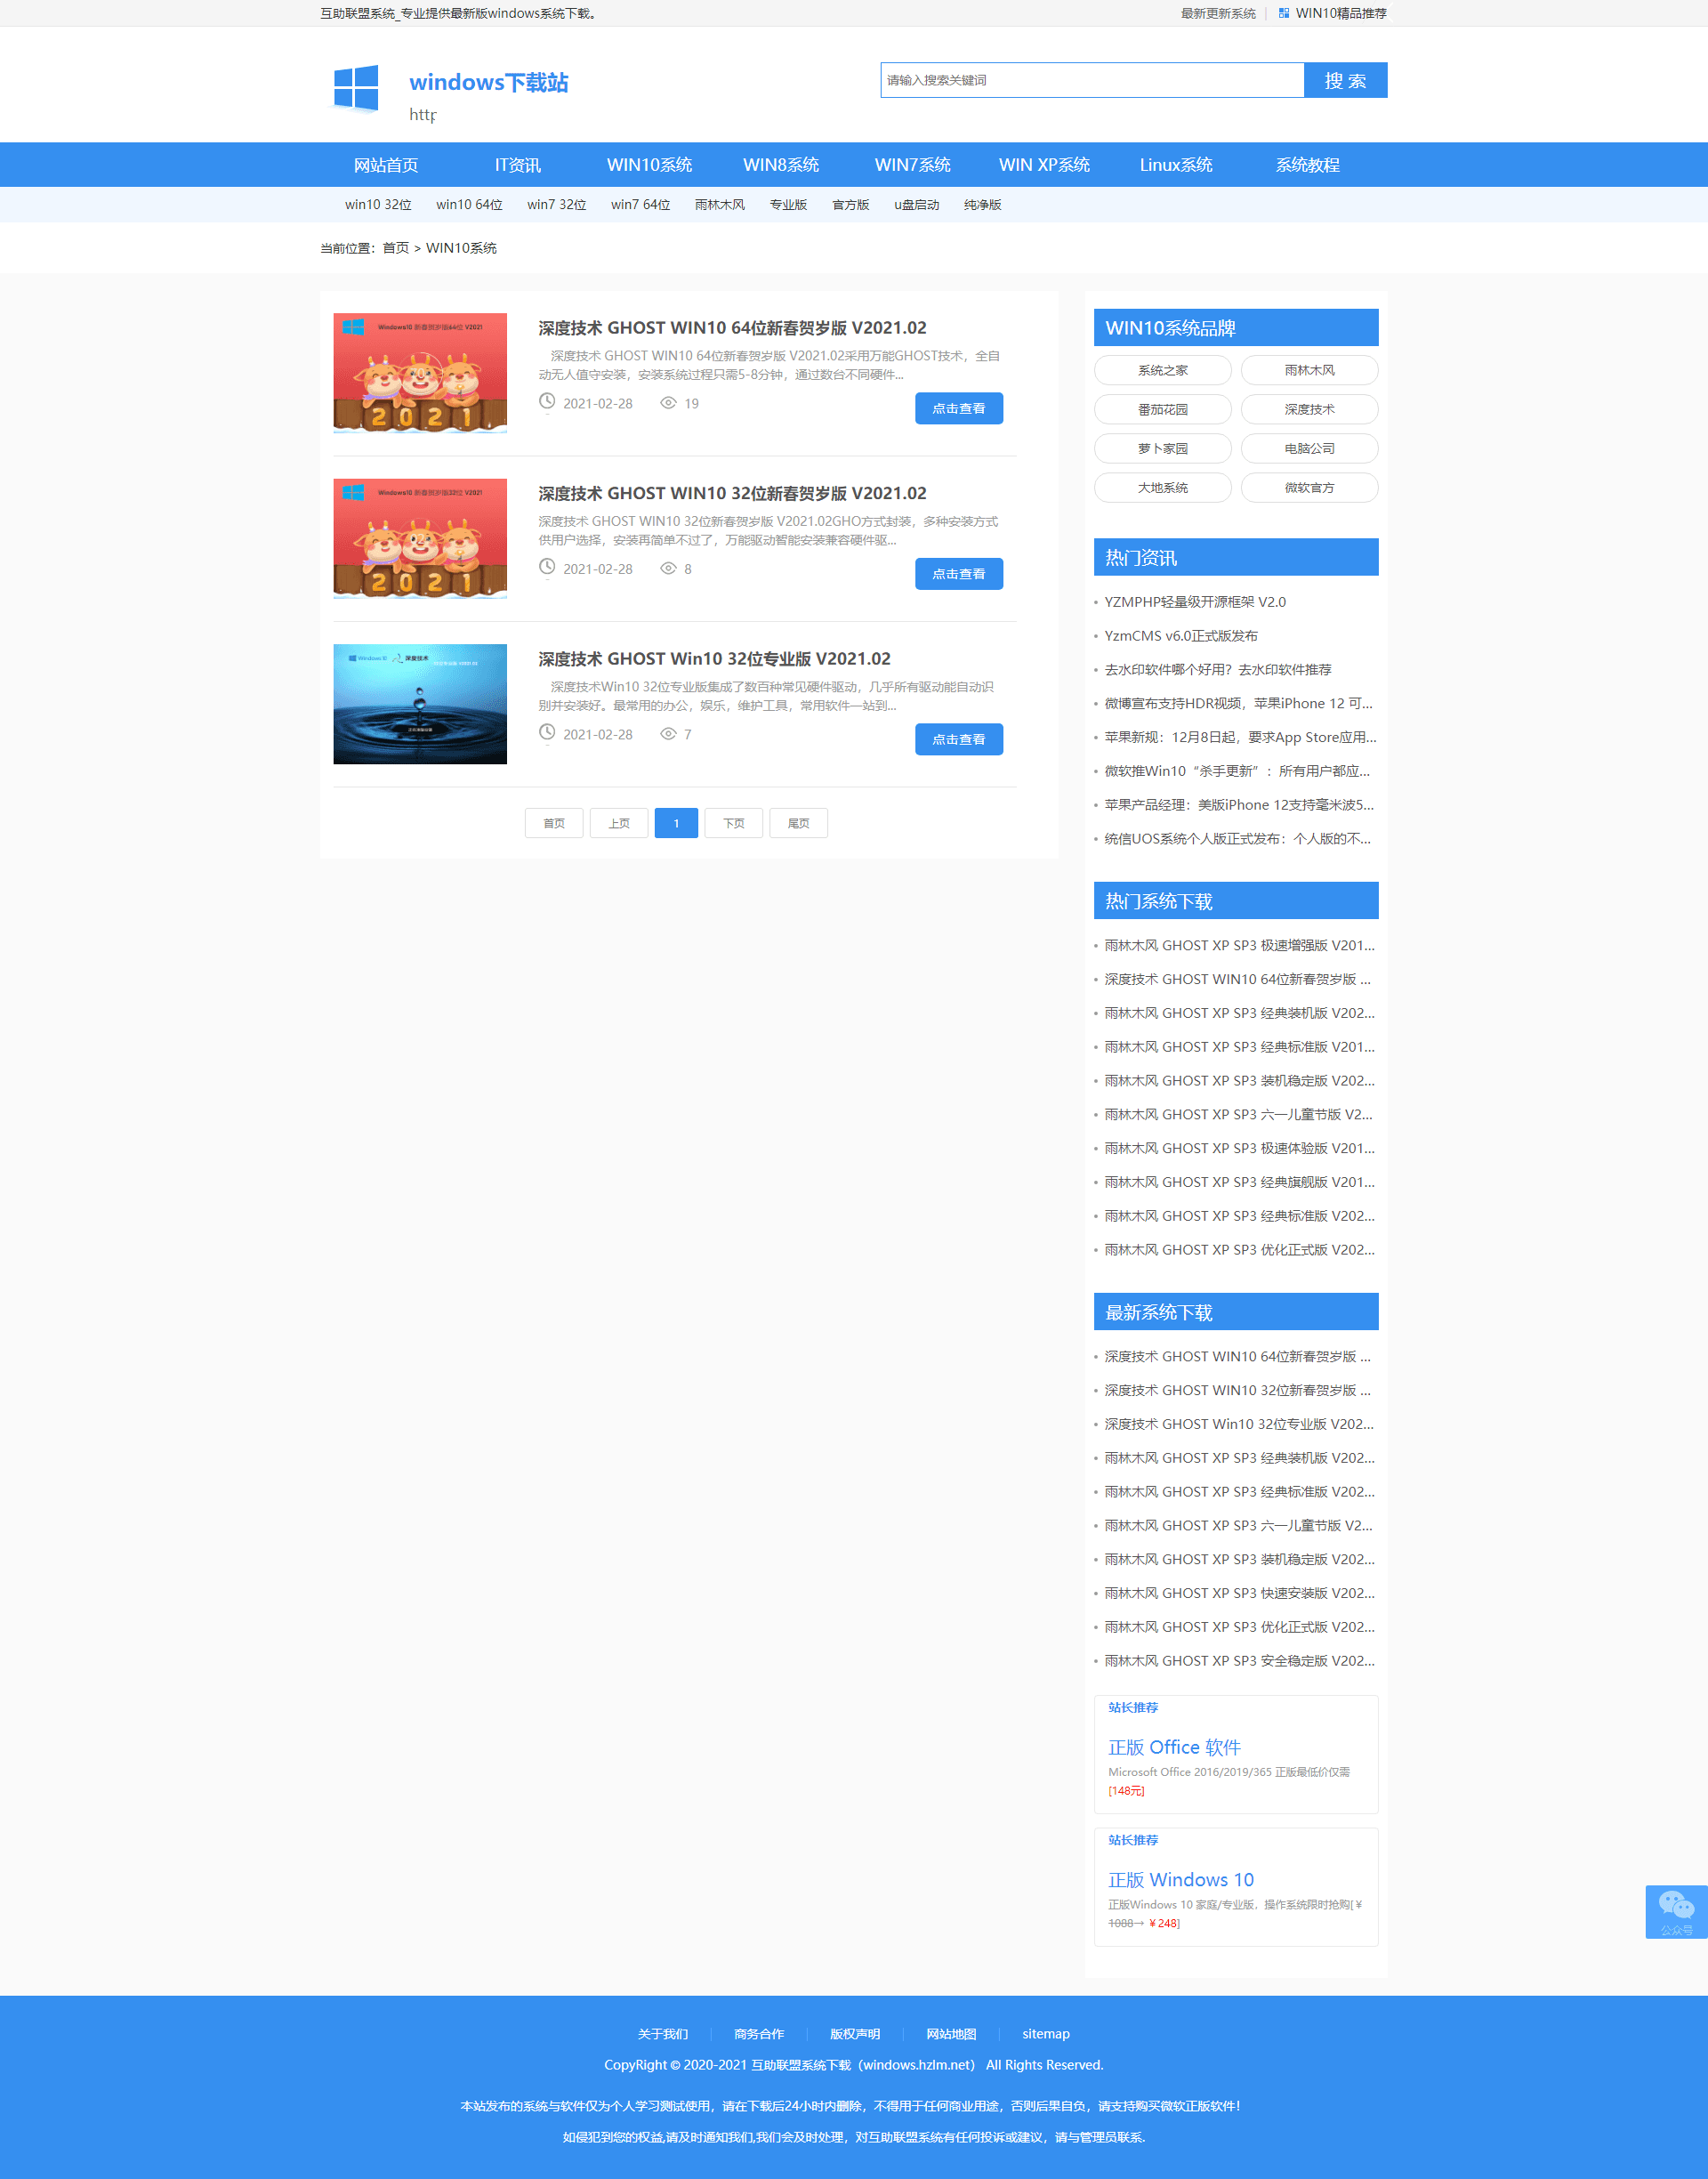The width and height of the screenshot is (1708, 2179).
Task: Open the WIN10系统 navigation item
Action: (x=649, y=165)
